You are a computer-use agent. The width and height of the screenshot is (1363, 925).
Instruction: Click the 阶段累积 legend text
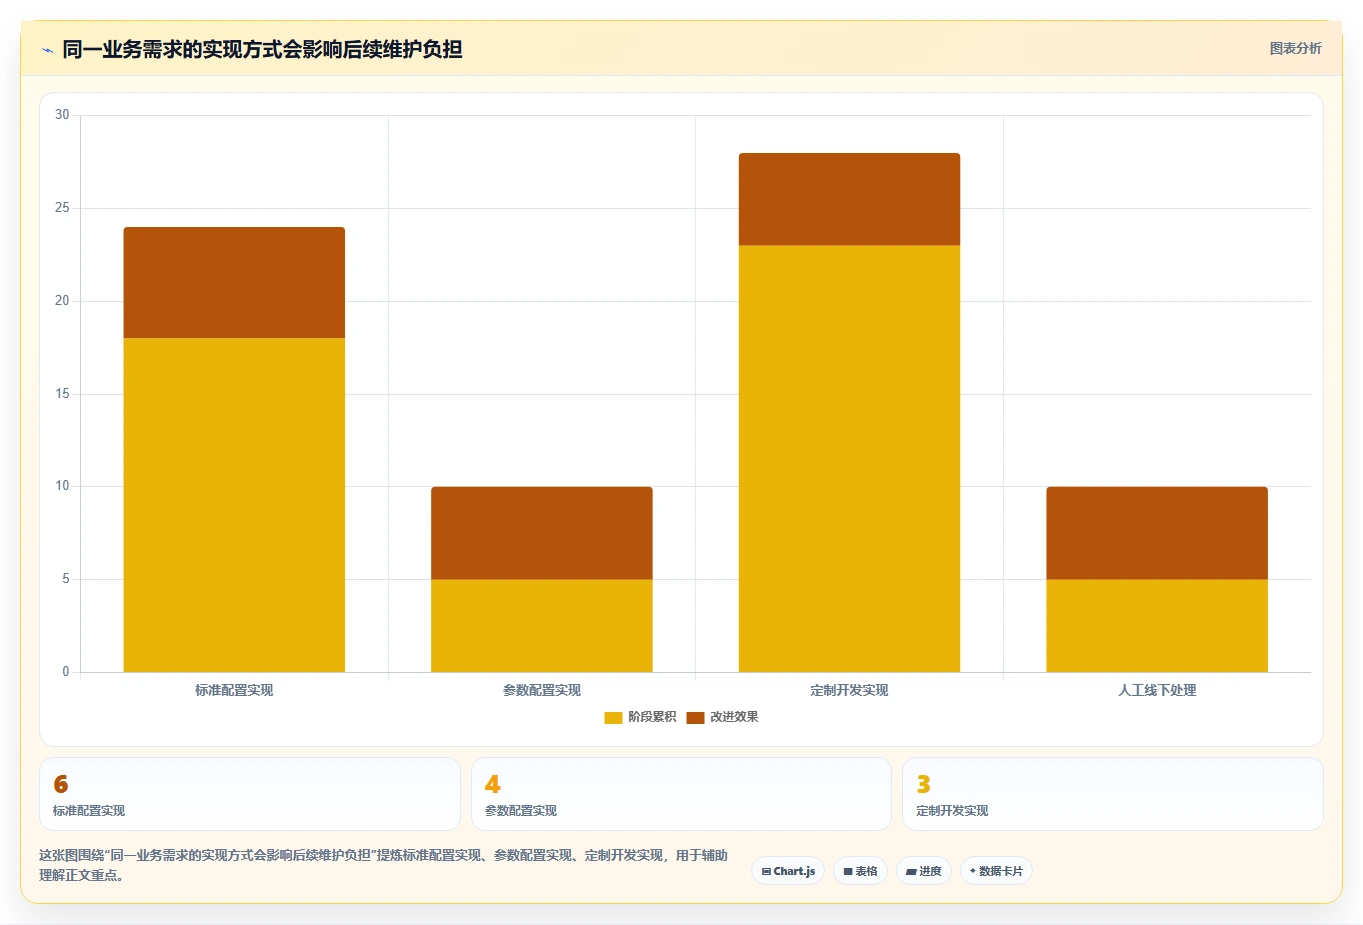[x=652, y=717]
